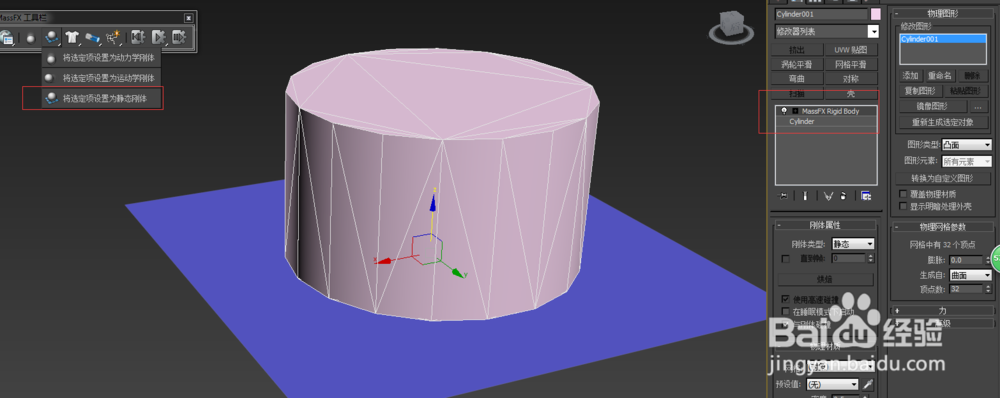Click the ragdoll skeleton icon
The height and width of the screenshot is (398, 1000).
114,38
